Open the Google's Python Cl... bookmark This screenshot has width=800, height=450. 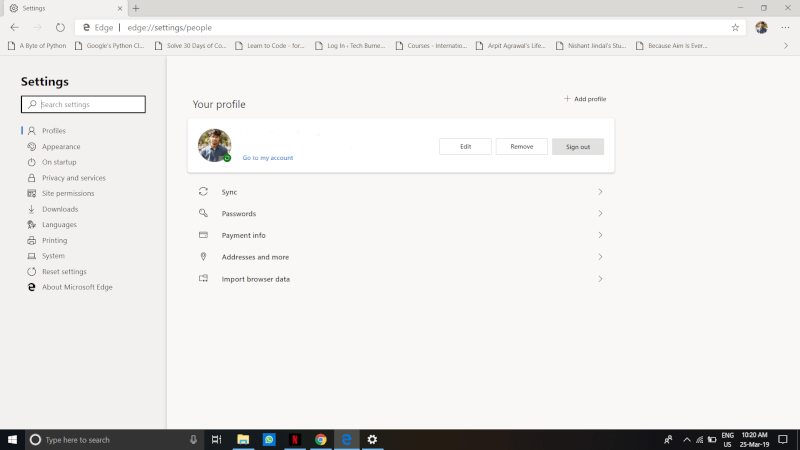(x=110, y=45)
